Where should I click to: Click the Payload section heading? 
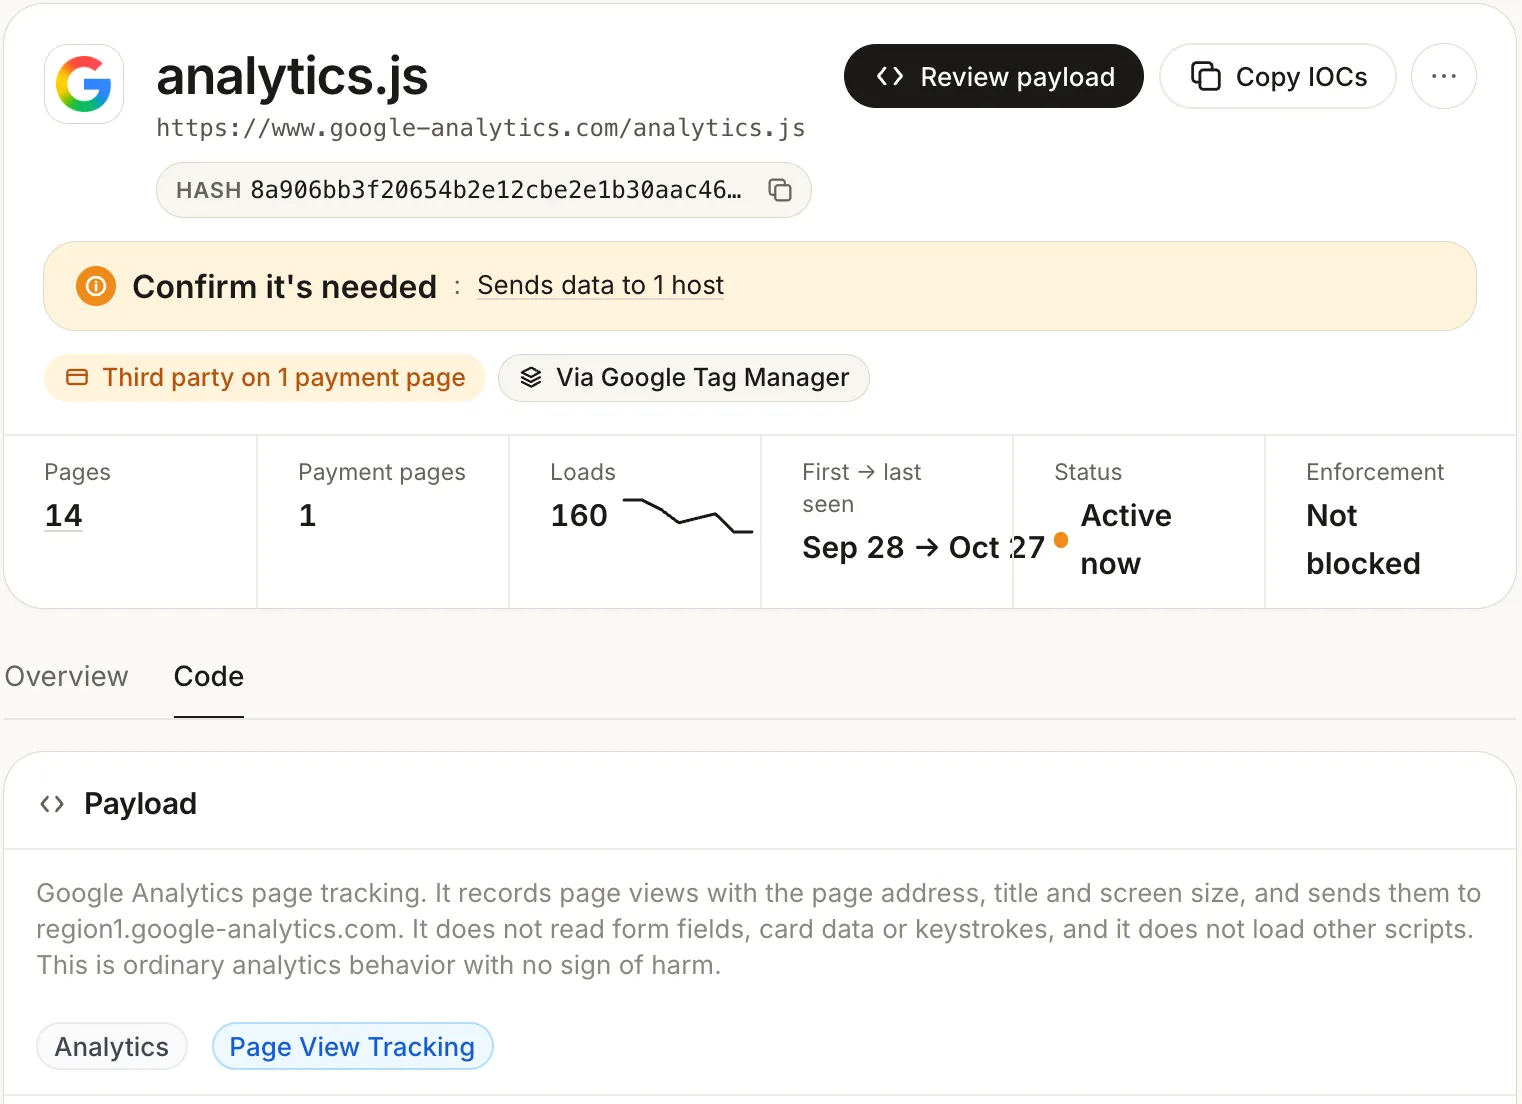tap(140, 804)
